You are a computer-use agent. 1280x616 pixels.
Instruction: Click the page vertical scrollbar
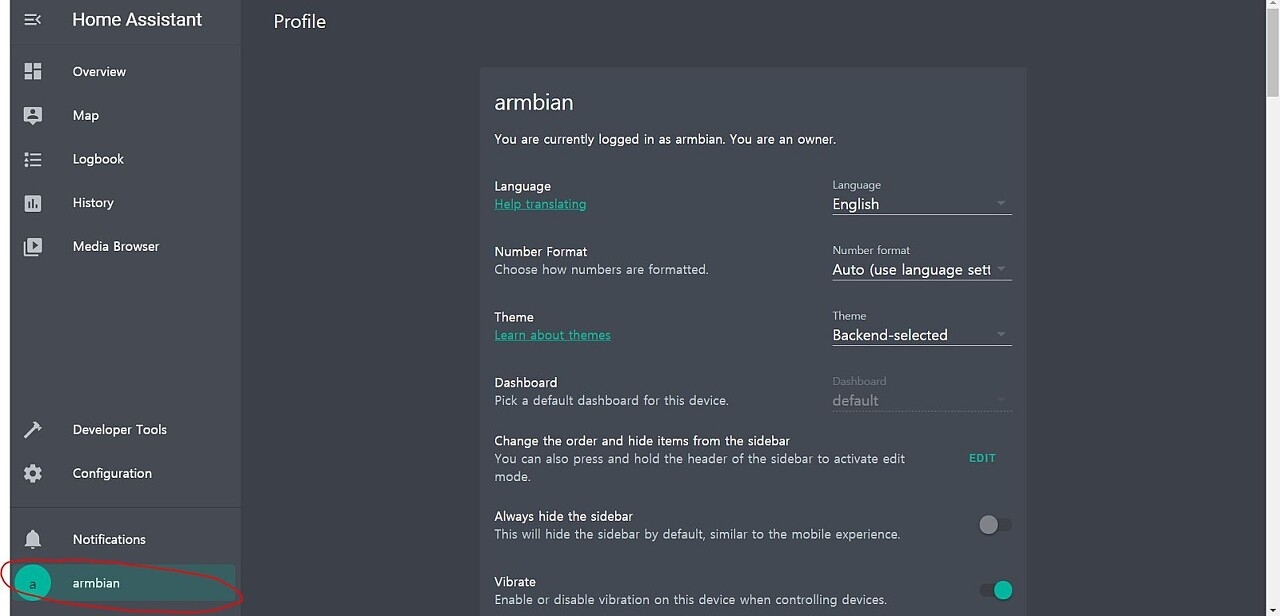click(x=1272, y=308)
